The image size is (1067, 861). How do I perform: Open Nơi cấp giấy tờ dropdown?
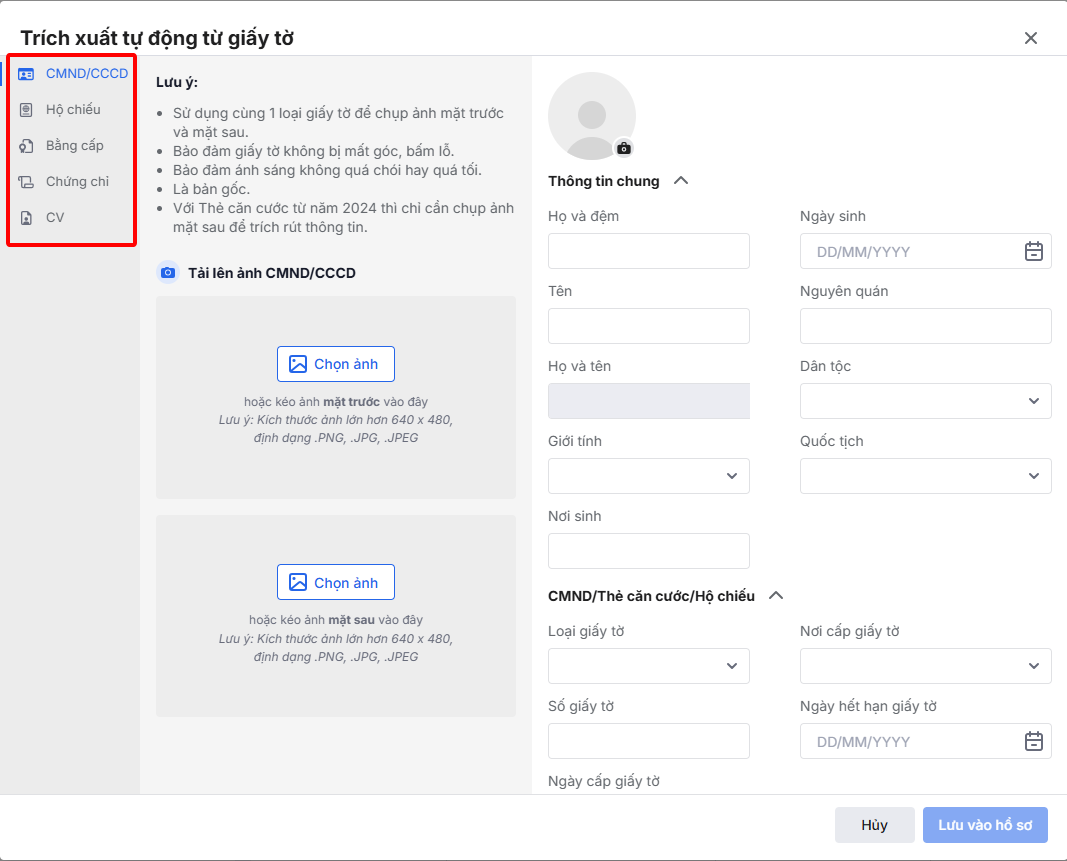click(x=925, y=666)
